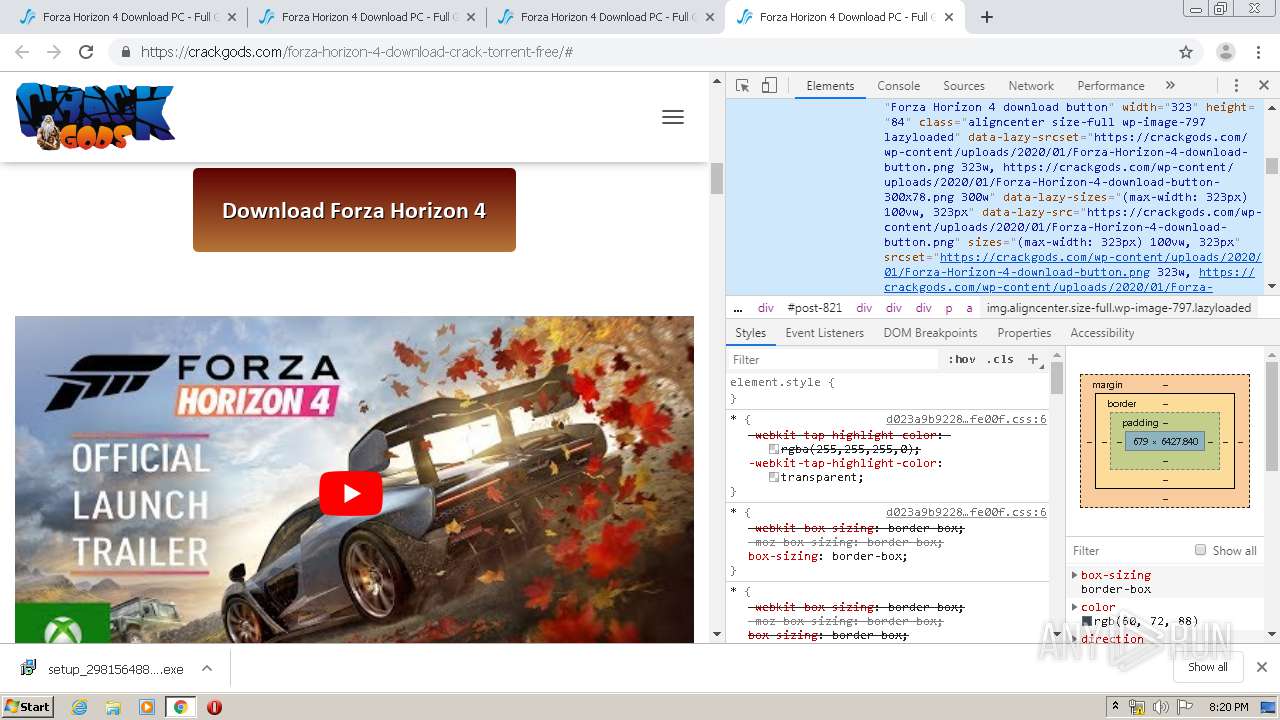Screen dimensions: 1280x720
Task: Open the Accessibility pane
Action: tap(1102, 333)
